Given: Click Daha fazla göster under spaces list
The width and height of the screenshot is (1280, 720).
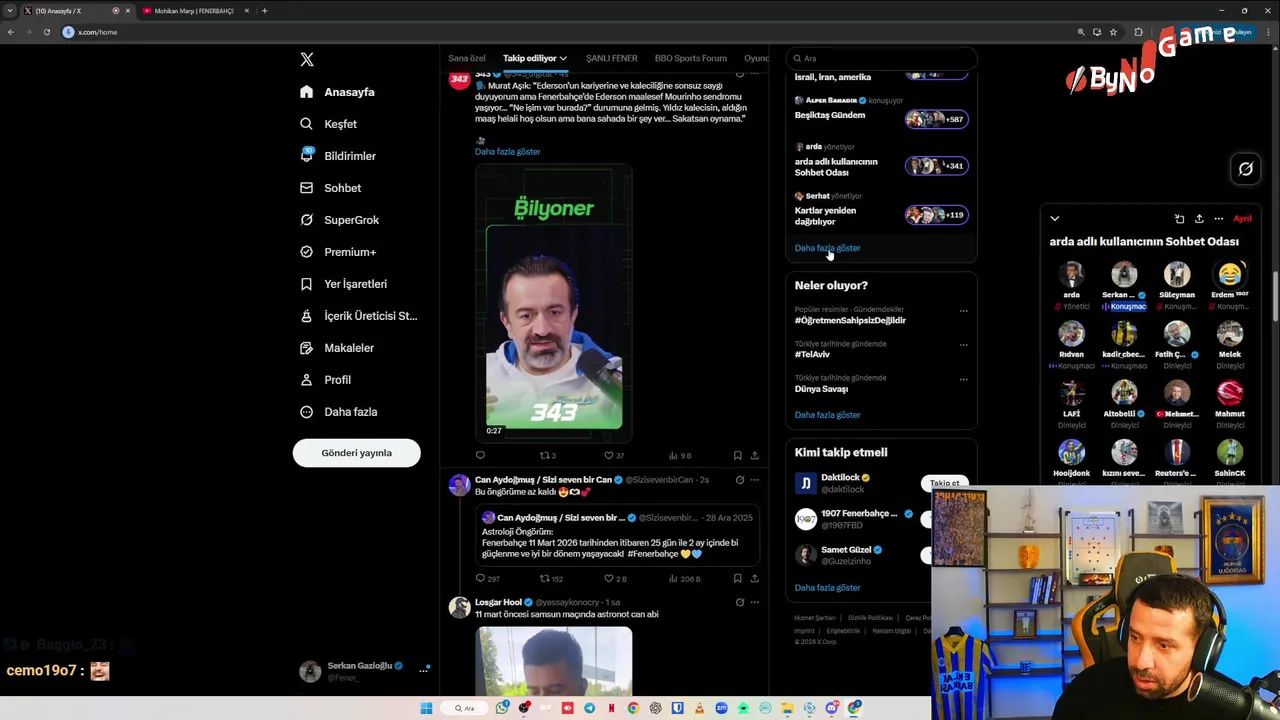Looking at the screenshot, I should coord(827,248).
